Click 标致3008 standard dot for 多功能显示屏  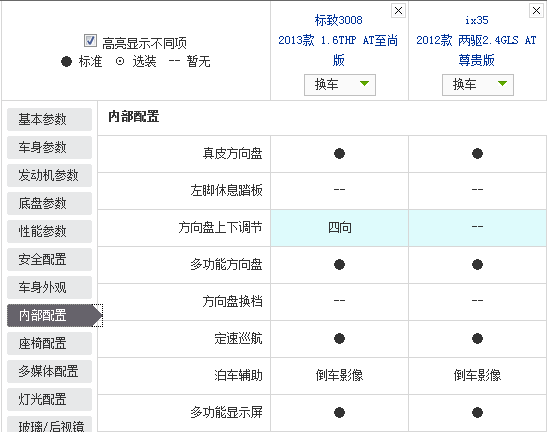click(x=339, y=412)
